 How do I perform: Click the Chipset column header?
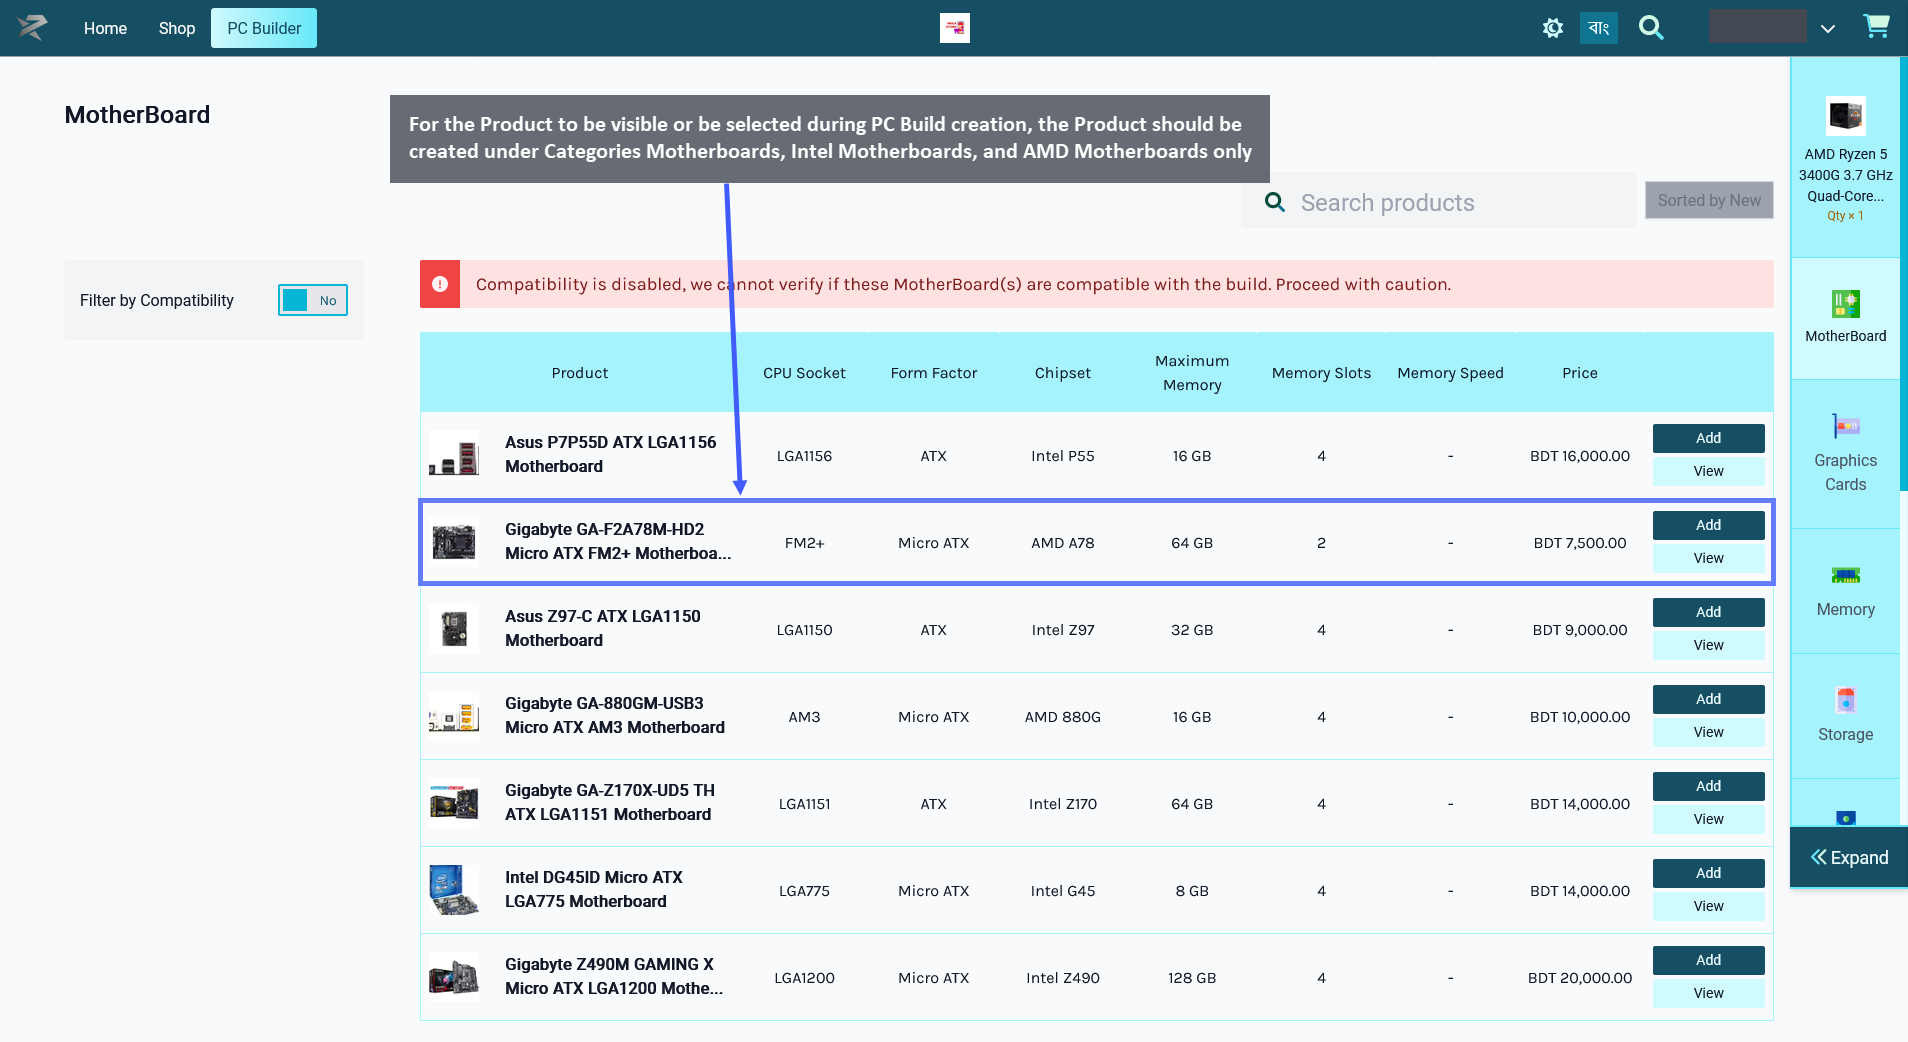(1063, 373)
